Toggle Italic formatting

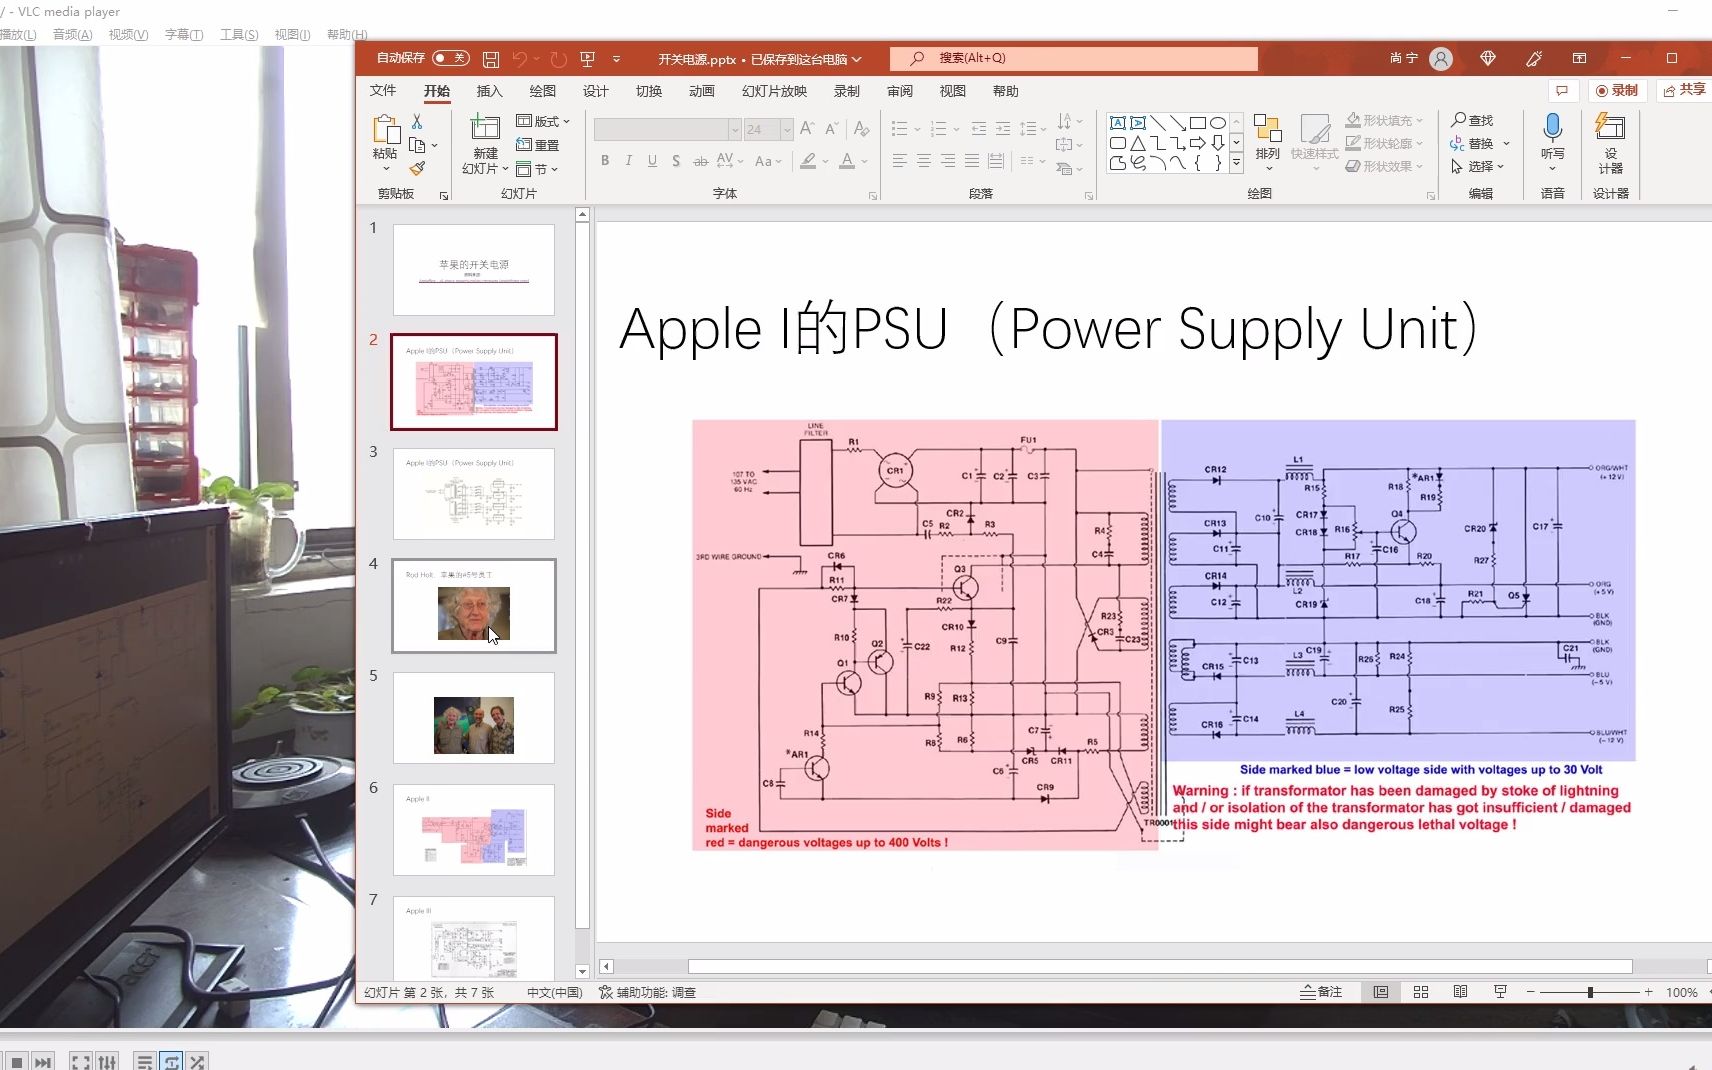click(x=628, y=160)
